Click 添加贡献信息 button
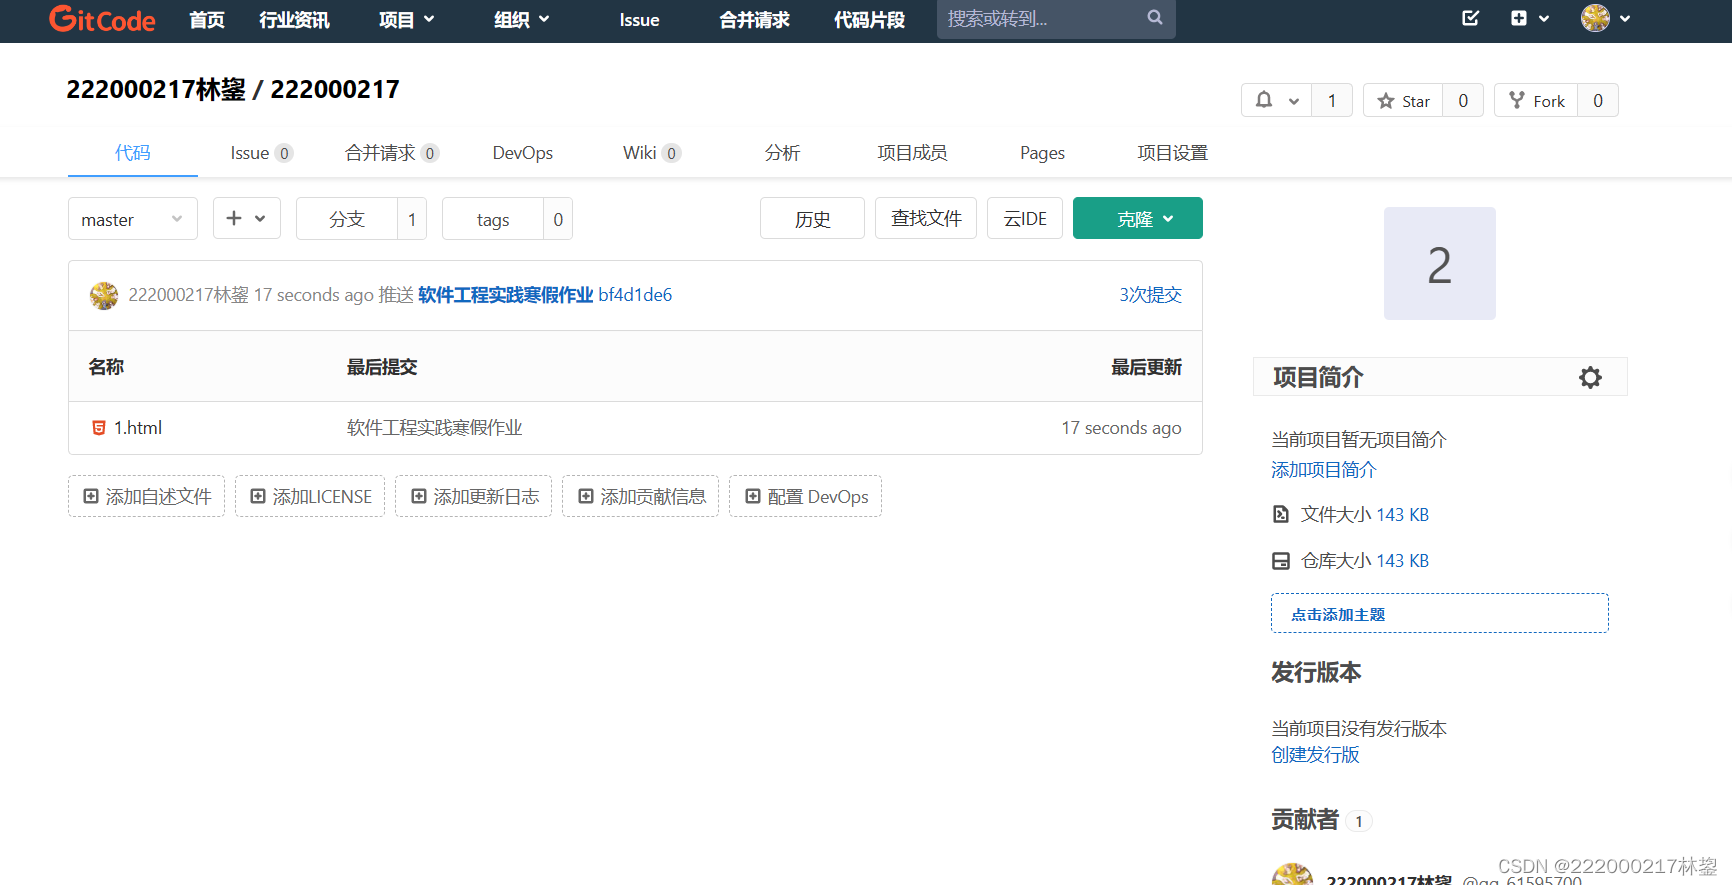Screen dimensions: 1732x885 point(641,496)
